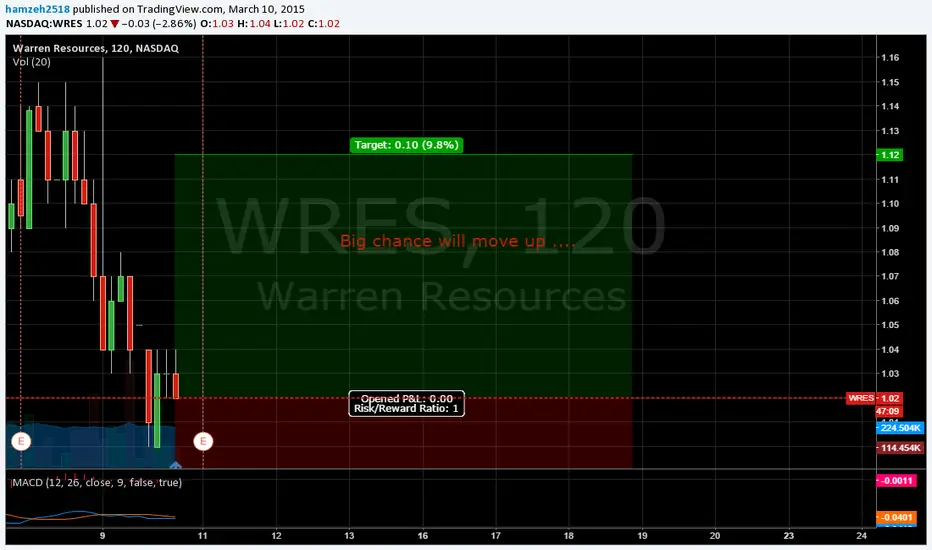Open the hamzeh2518 author profile link
The height and width of the screenshot is (550, 932).
37,9
